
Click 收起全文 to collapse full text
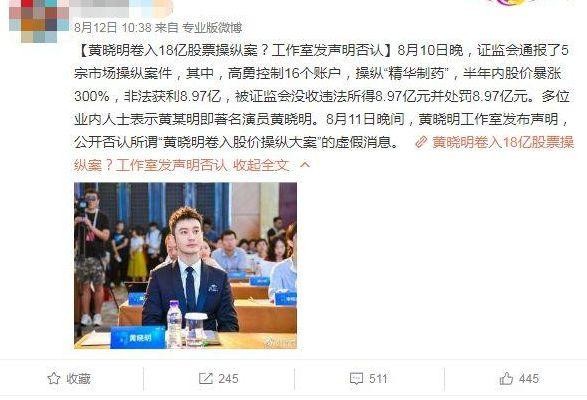pyautogui.click(x=261, y=165)
